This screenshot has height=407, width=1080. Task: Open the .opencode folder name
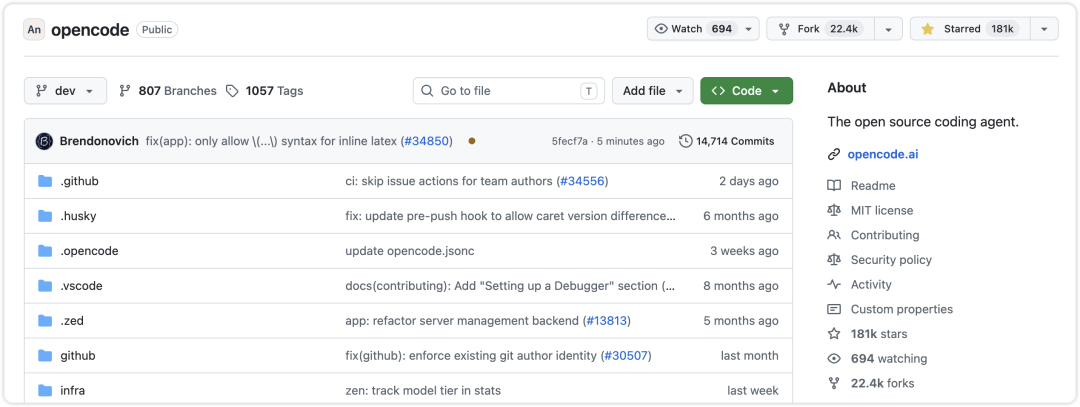[90, 251]
